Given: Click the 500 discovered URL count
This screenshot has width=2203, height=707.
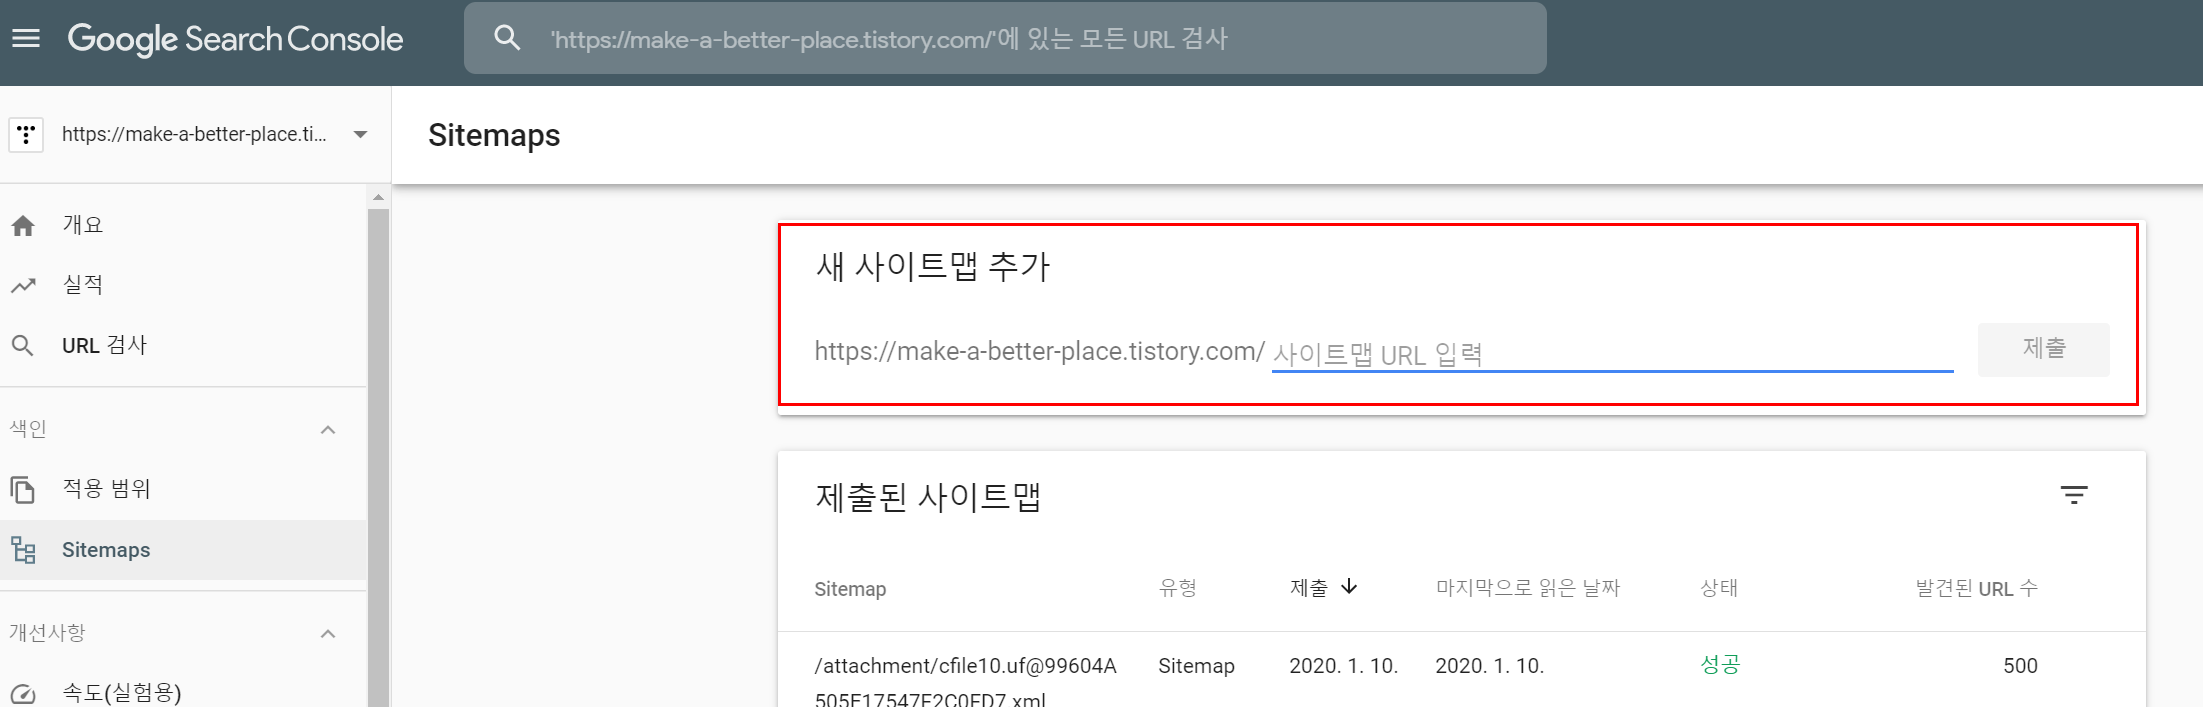Looking at the screenshot, I should (x=2020, y=666).
